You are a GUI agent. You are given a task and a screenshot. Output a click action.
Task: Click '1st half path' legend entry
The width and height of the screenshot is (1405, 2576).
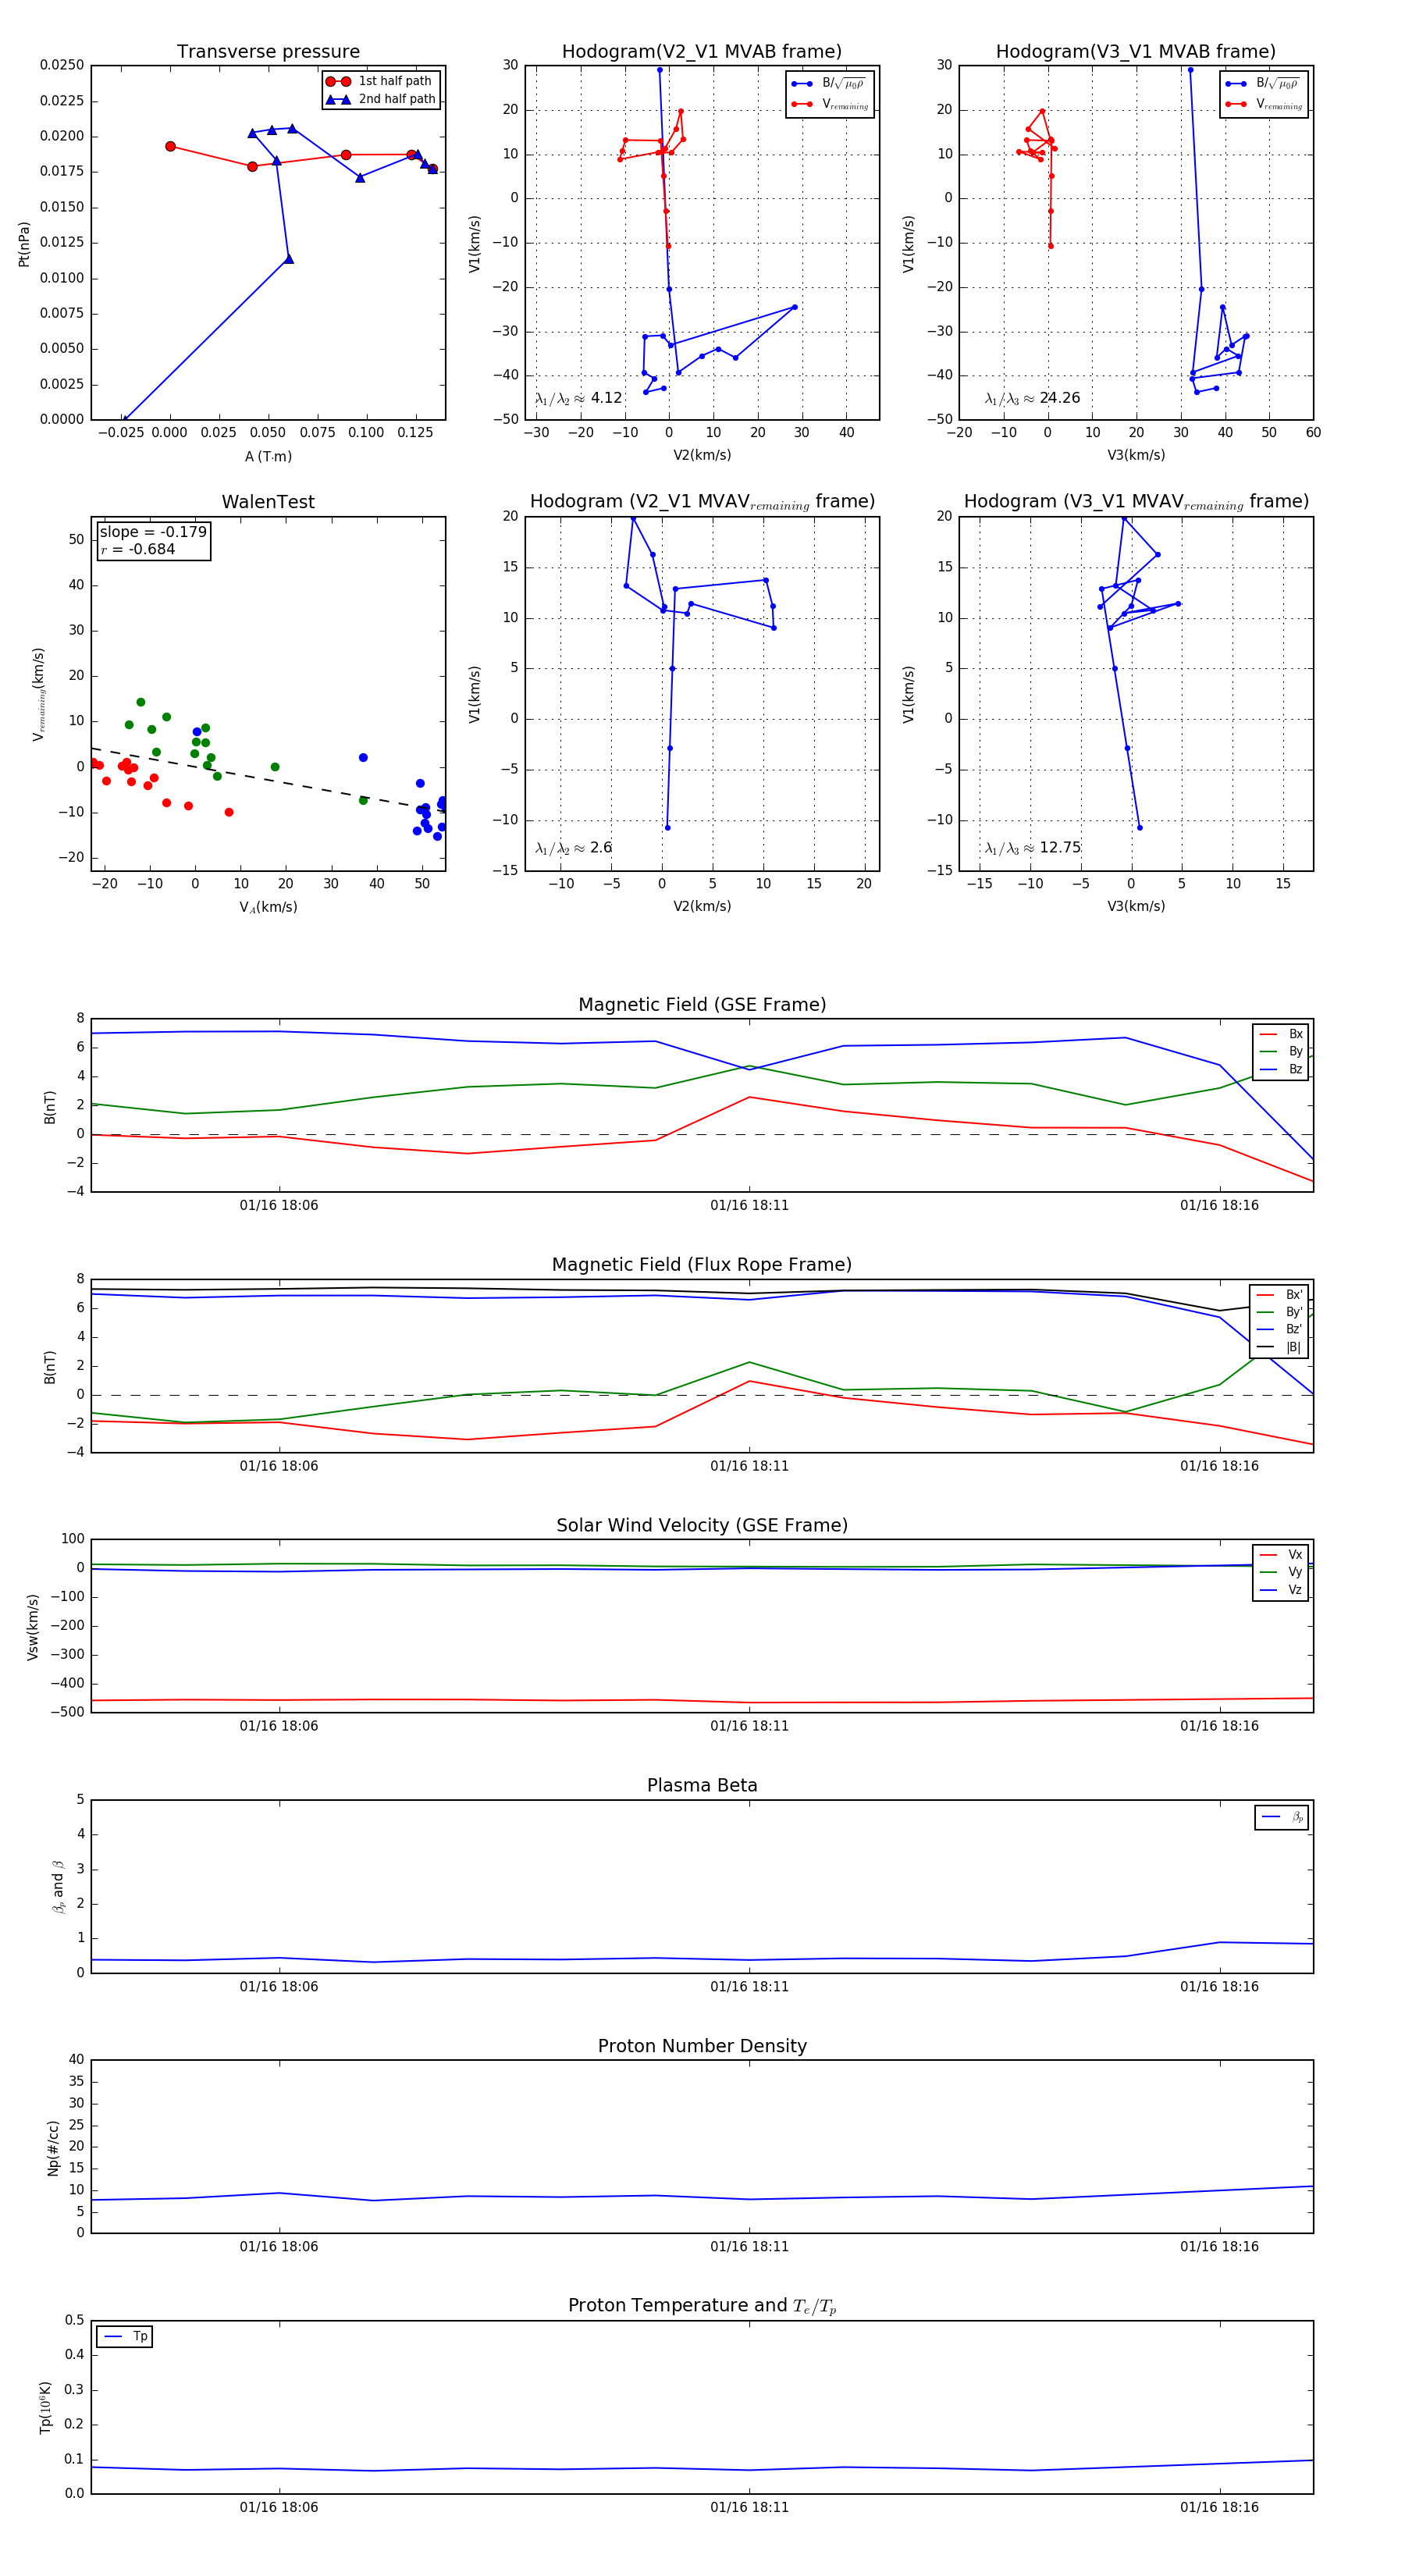(x=381, y=81)
